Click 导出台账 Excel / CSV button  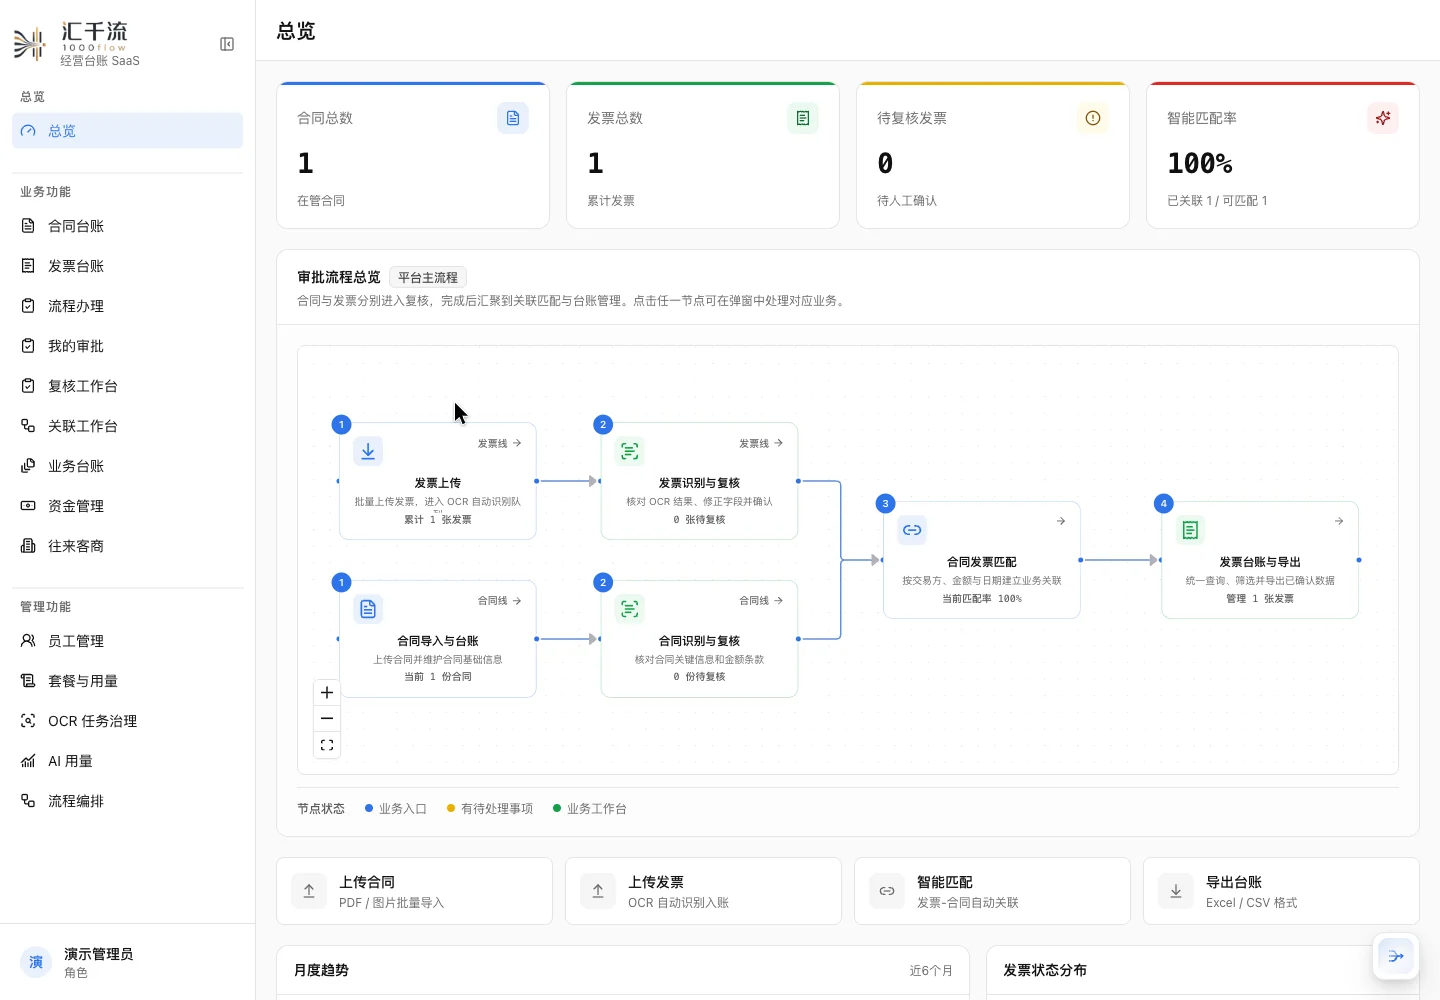pyautogui.click(x=1281, y=891)
